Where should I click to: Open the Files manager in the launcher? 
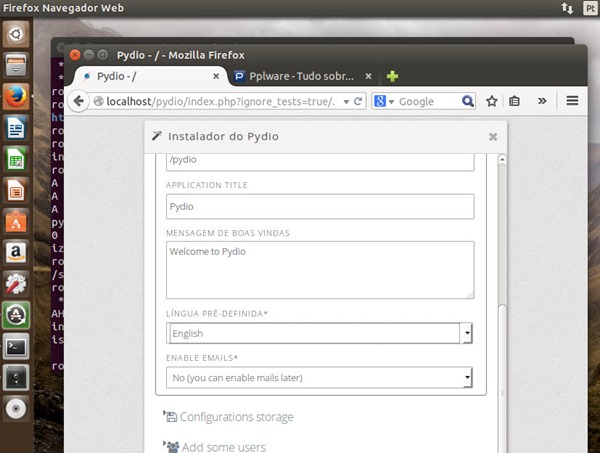pos(16,65)
